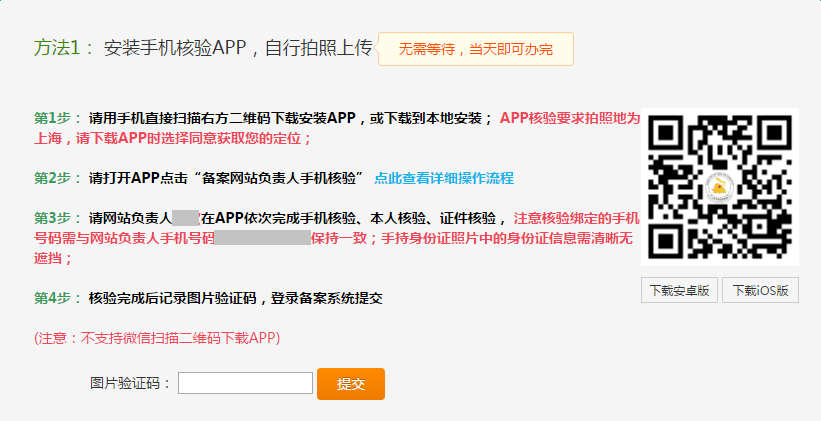Click the 不支持微信扫描二维码 notice text
This screenshot has width=821, height=421.
[x=158, y=338]
